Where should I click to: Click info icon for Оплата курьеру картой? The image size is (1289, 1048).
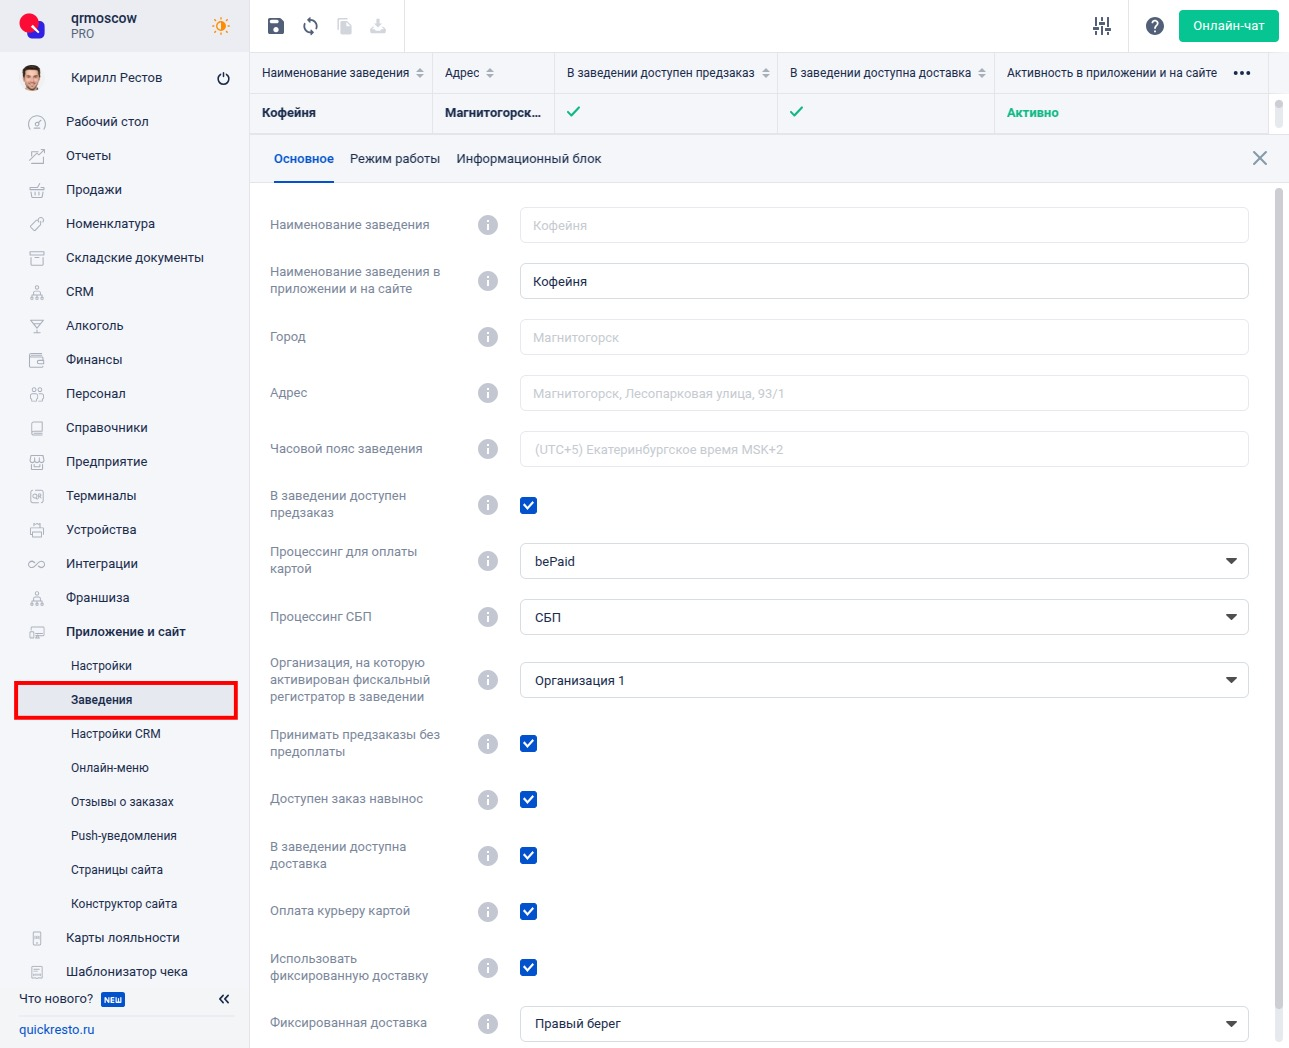click(x=488, y=911)
